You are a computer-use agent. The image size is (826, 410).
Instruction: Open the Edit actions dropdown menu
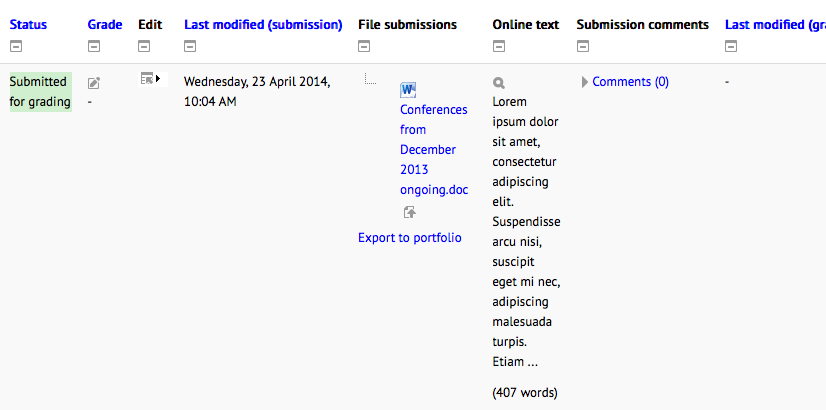[150, 79]
